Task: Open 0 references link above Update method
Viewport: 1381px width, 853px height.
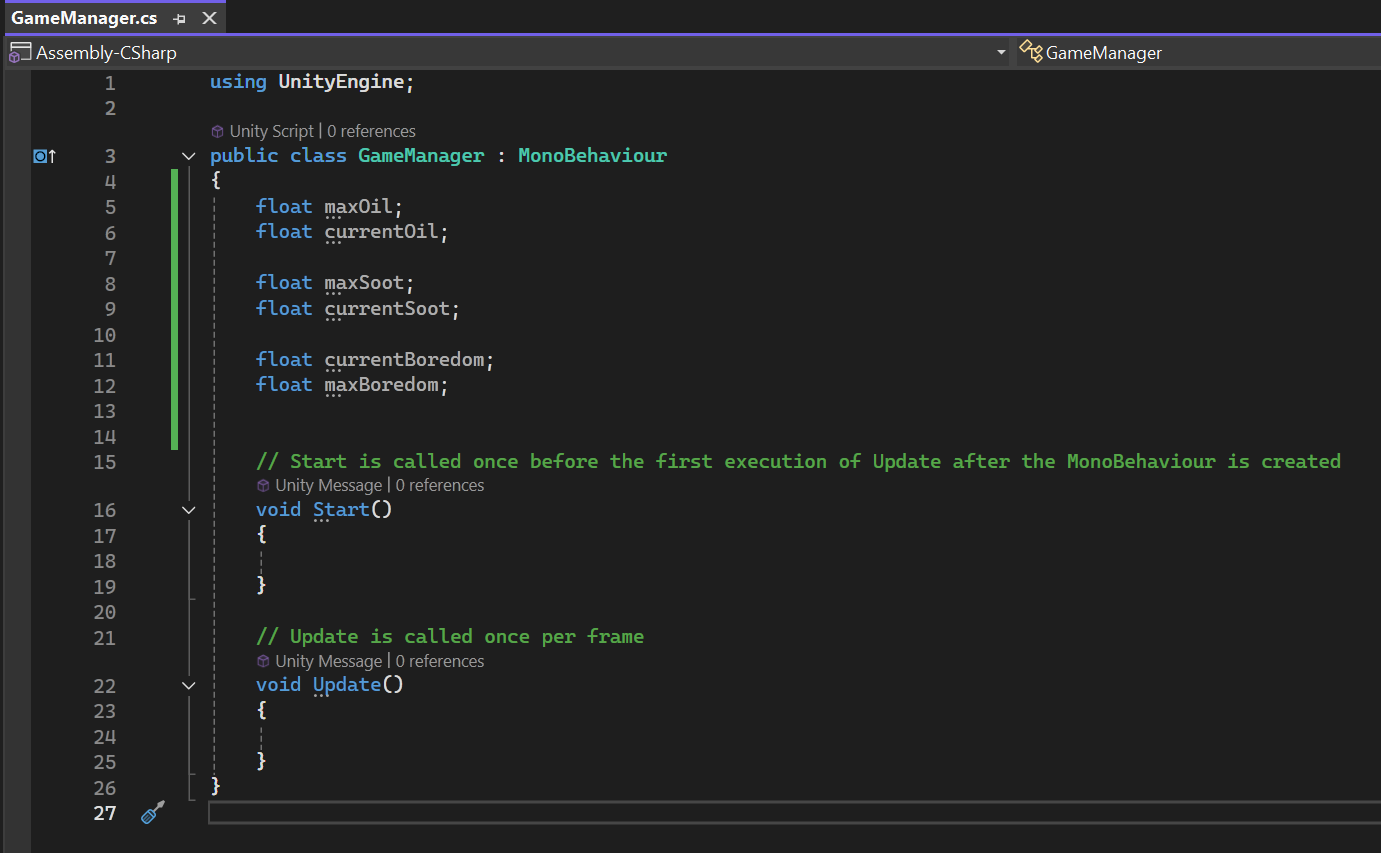Action: (440, 661)
